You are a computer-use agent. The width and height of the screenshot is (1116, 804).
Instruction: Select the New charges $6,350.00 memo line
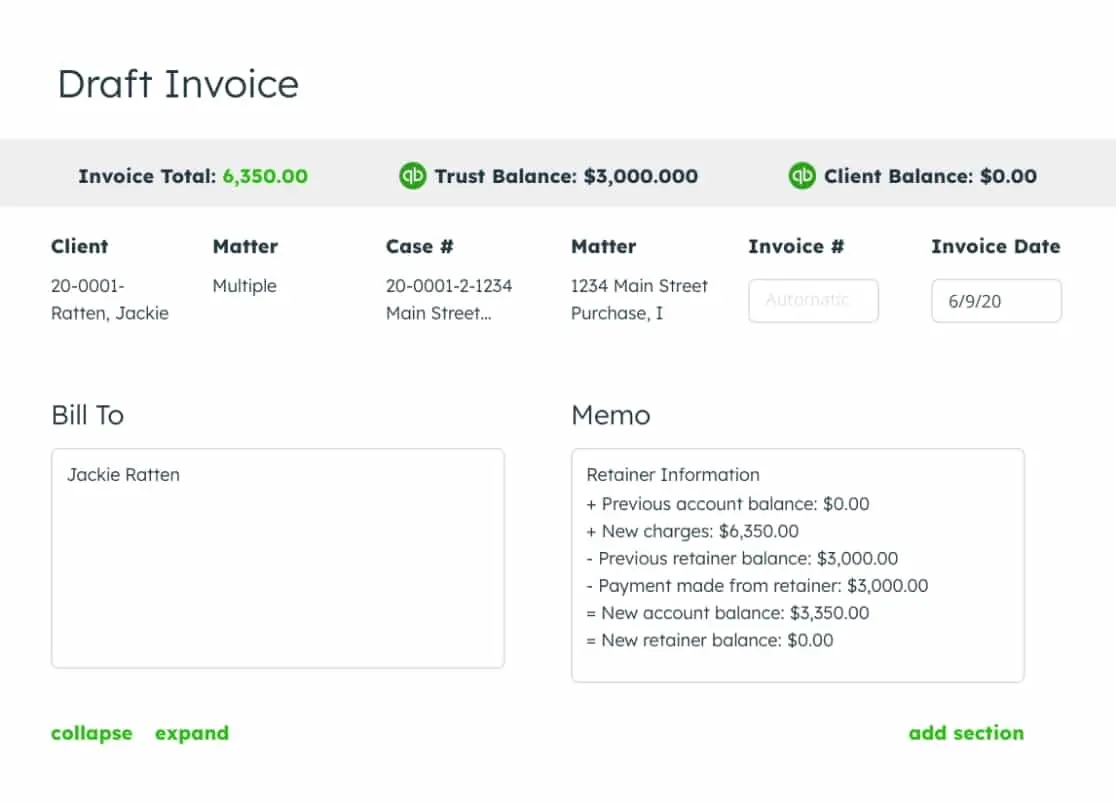click(x=692, y=531)
